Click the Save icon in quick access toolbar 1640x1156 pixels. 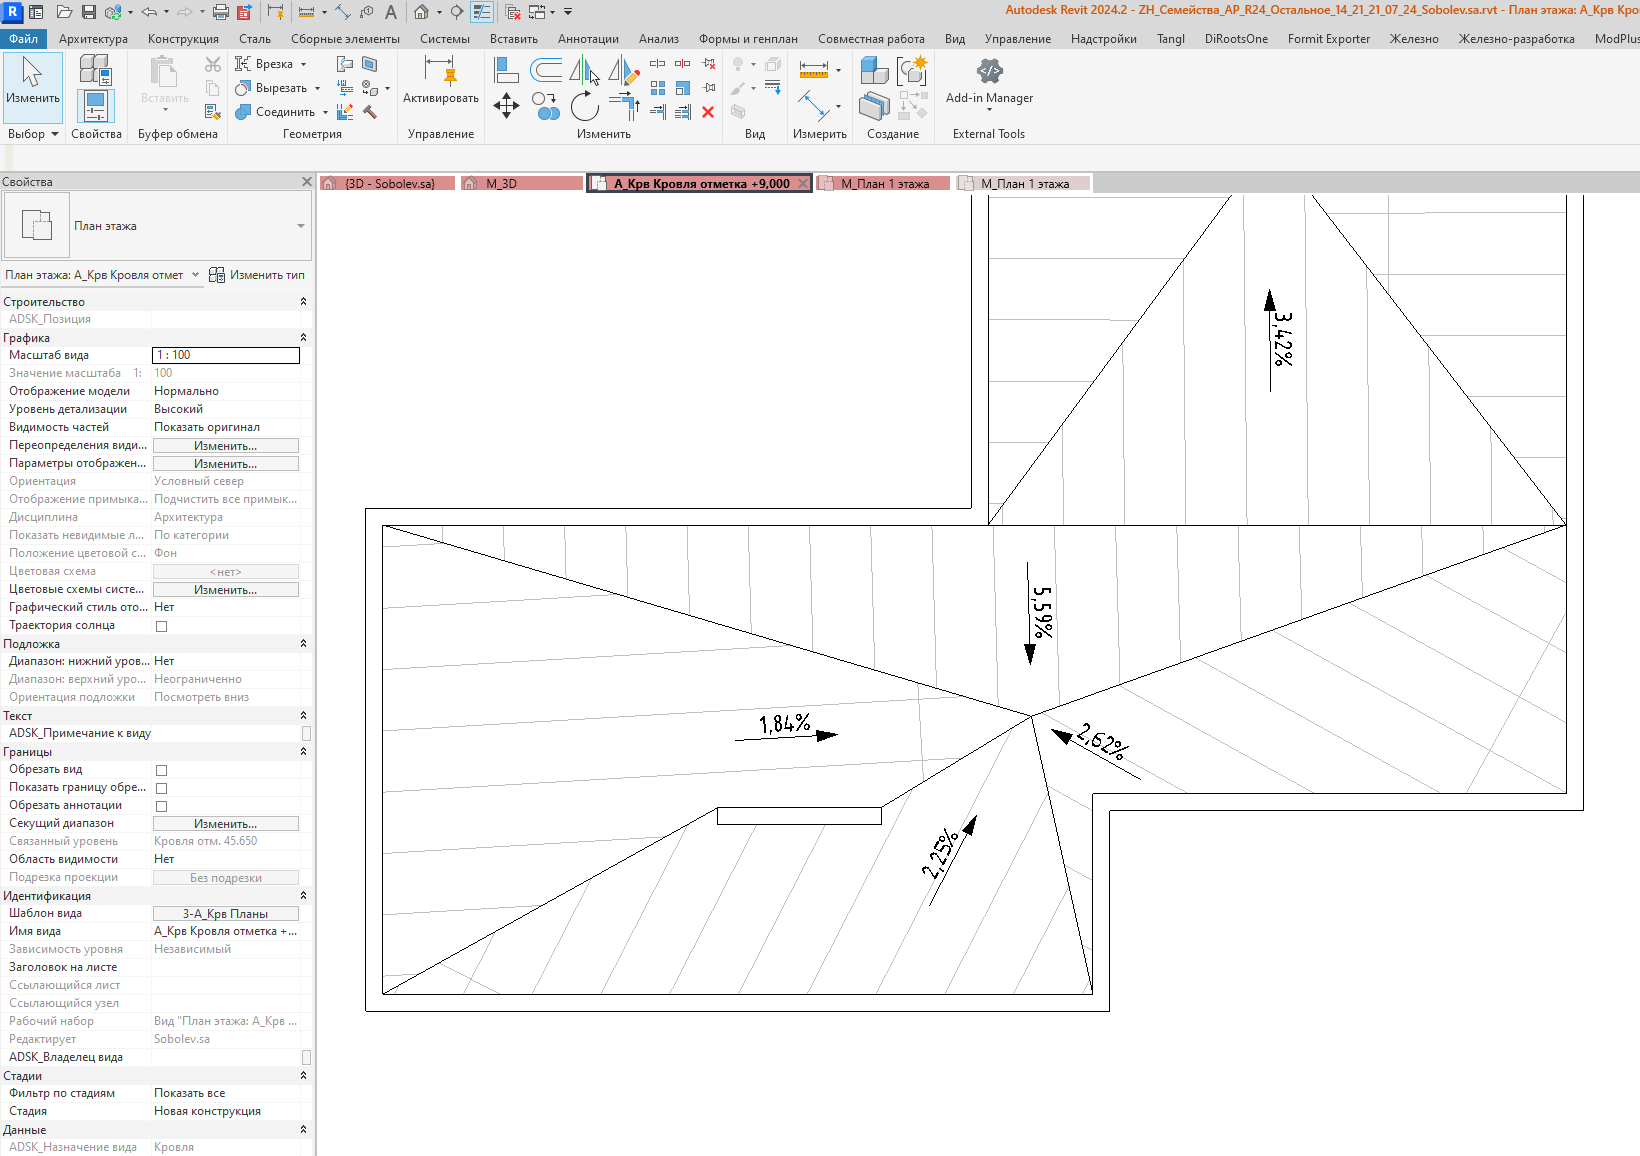pos(89,12)
